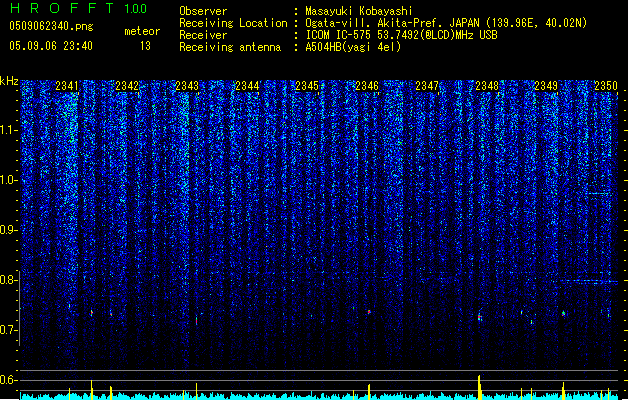Click the 0.8 frequency axis label
629x400 pixels.
9,280
